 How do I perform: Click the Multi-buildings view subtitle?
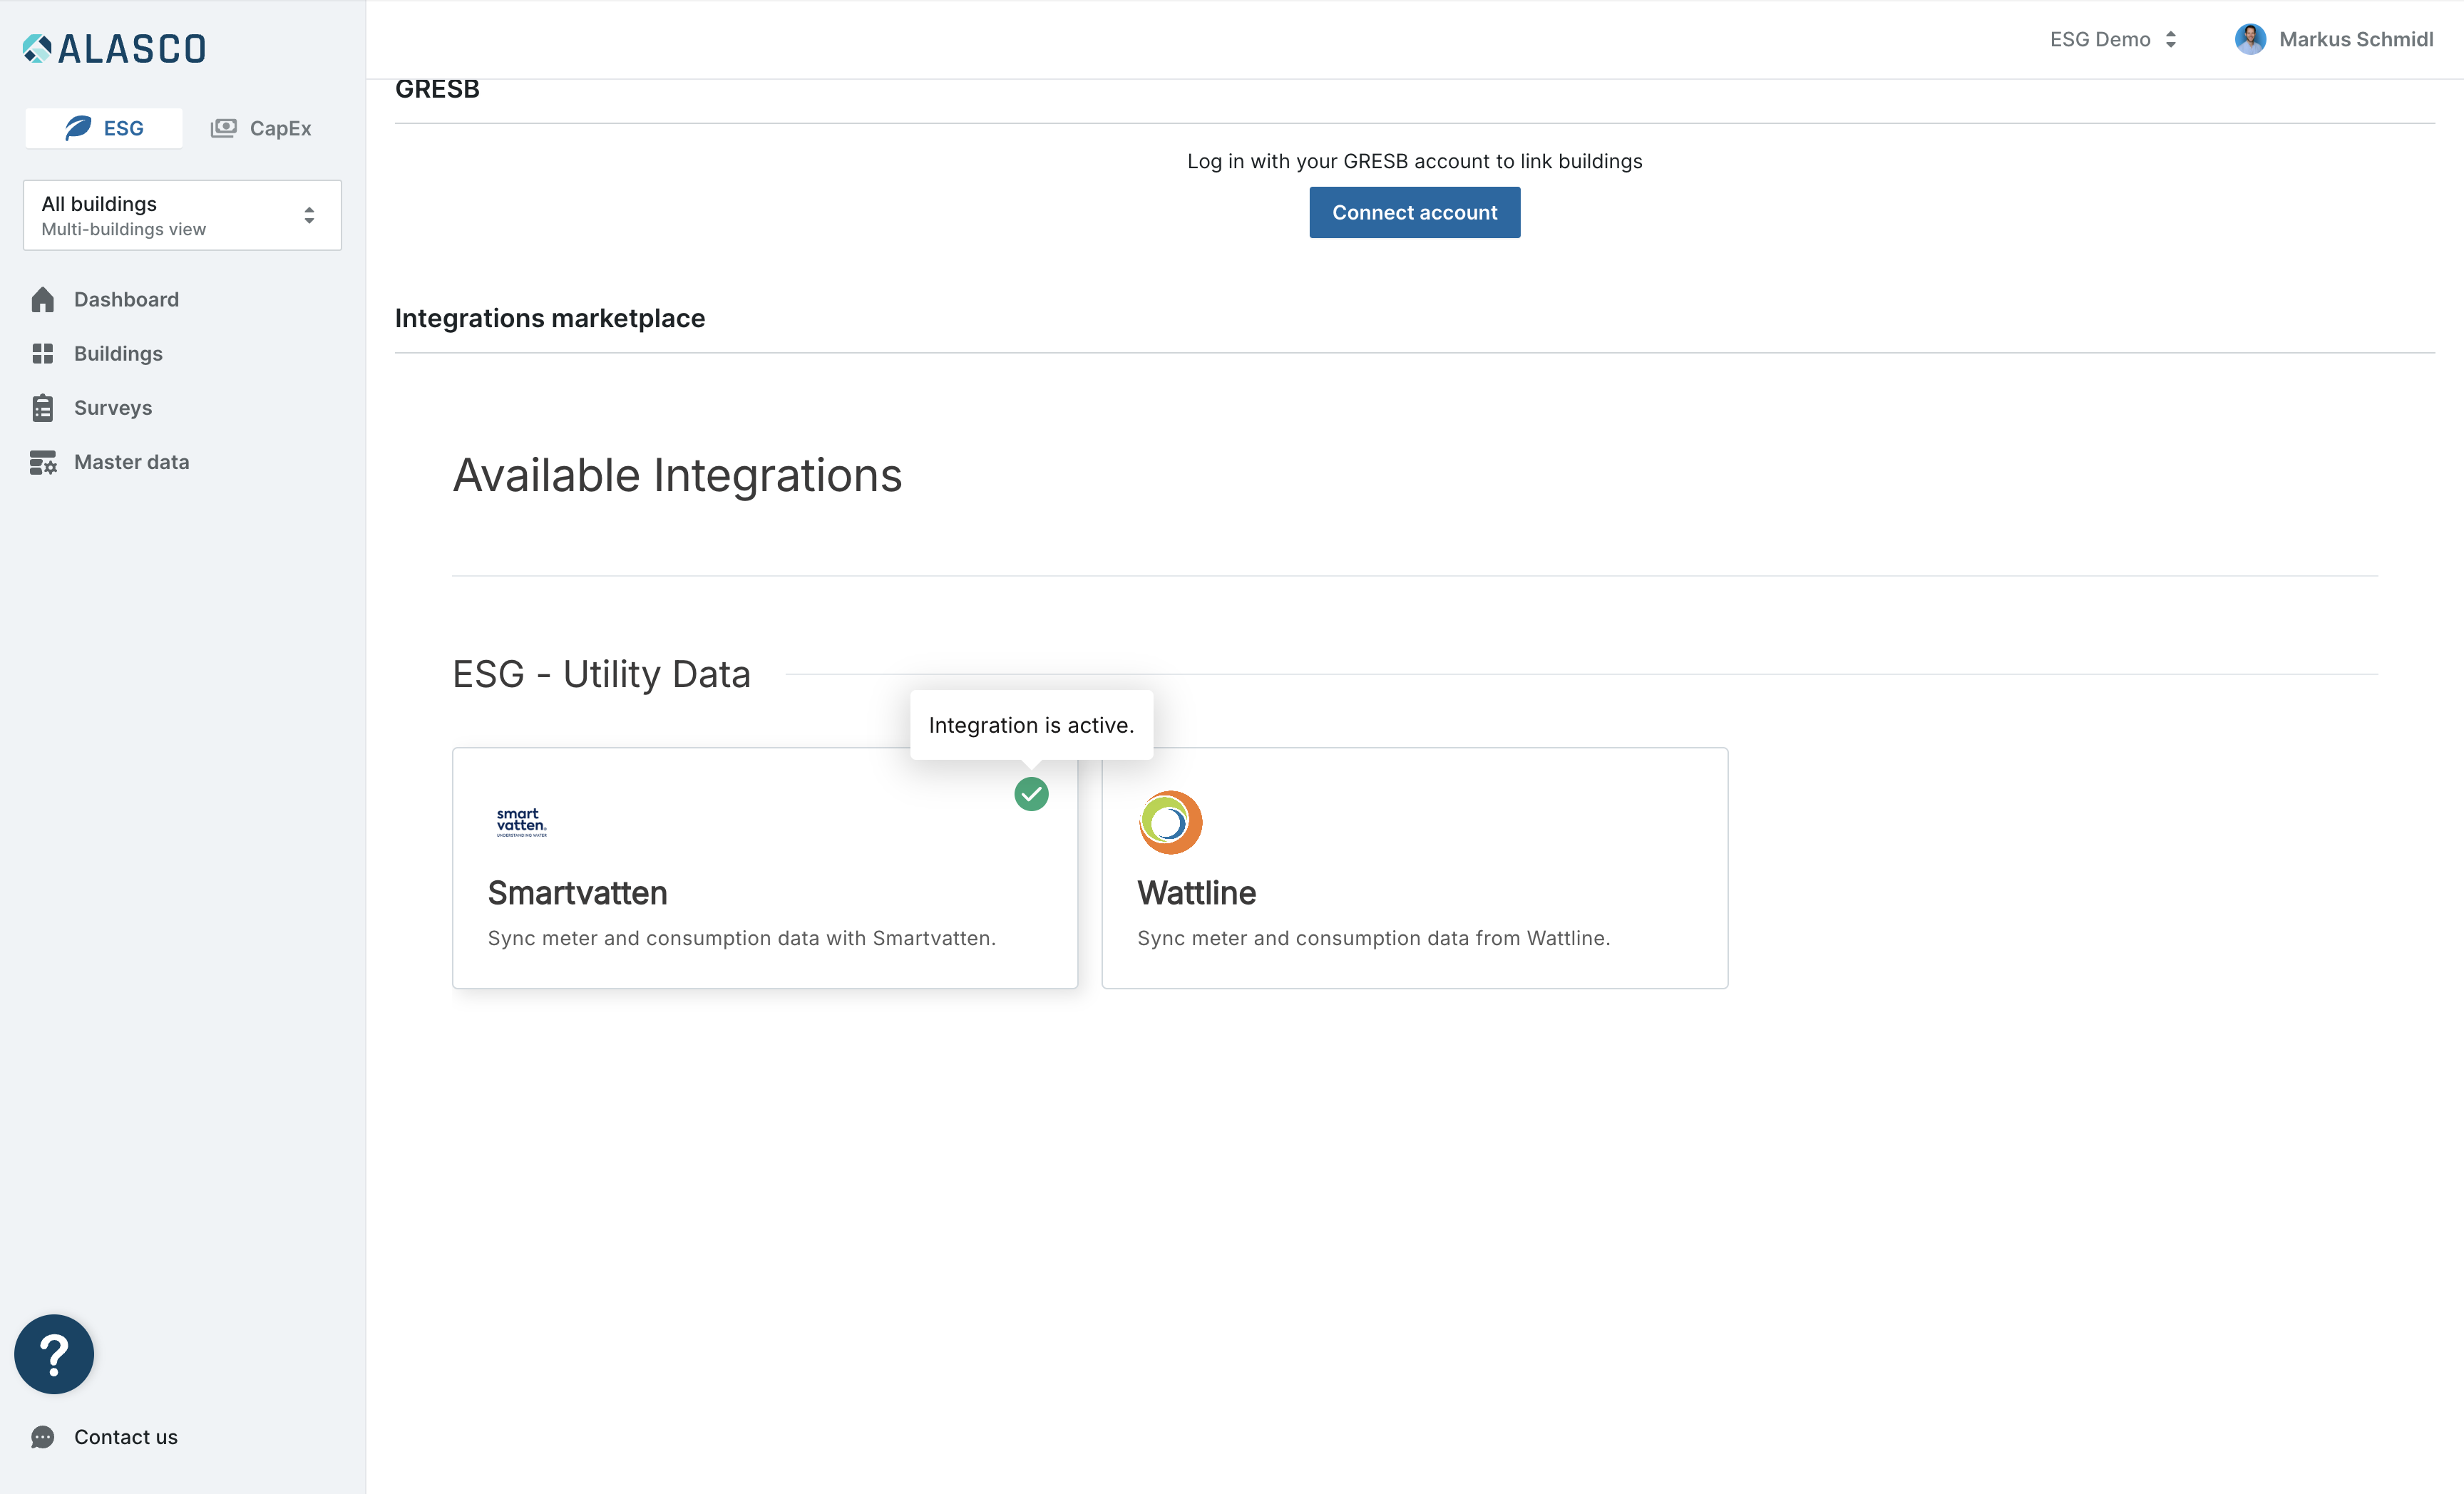coord(123,229)
